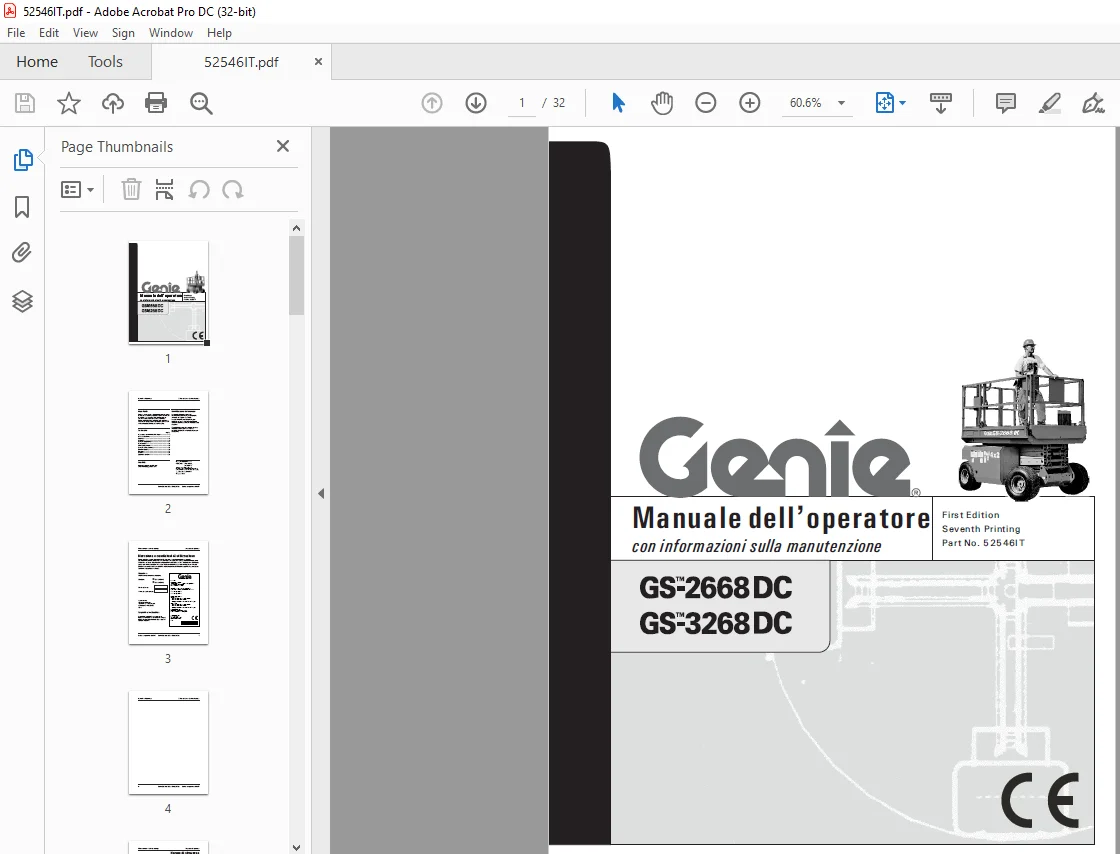
Task: Open the find text magnifier tool
Action: (x=201, y=103)
